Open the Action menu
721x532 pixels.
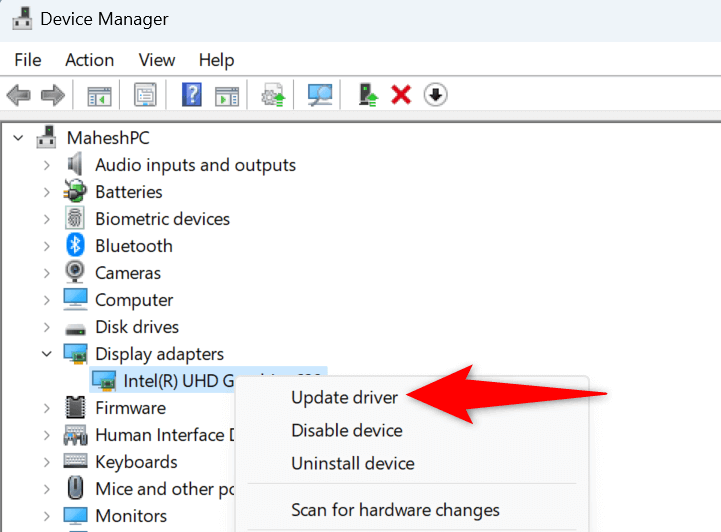tap(89, 60)
